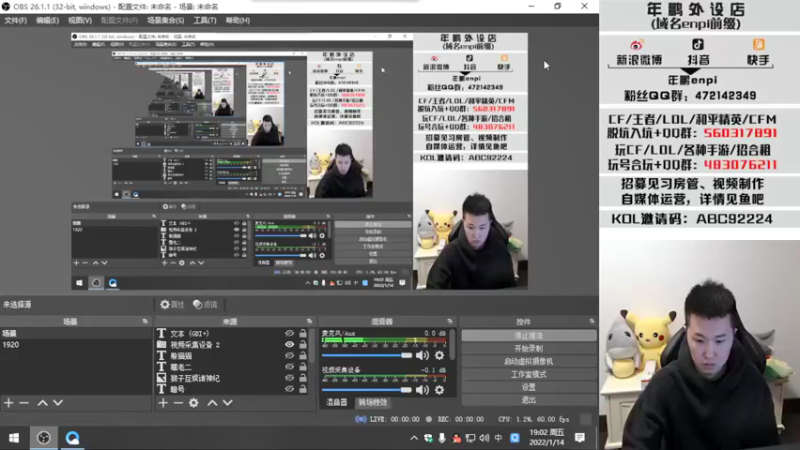Toggle lock on the image source row
Screen dimensions: 800x450
click(303, 378)
